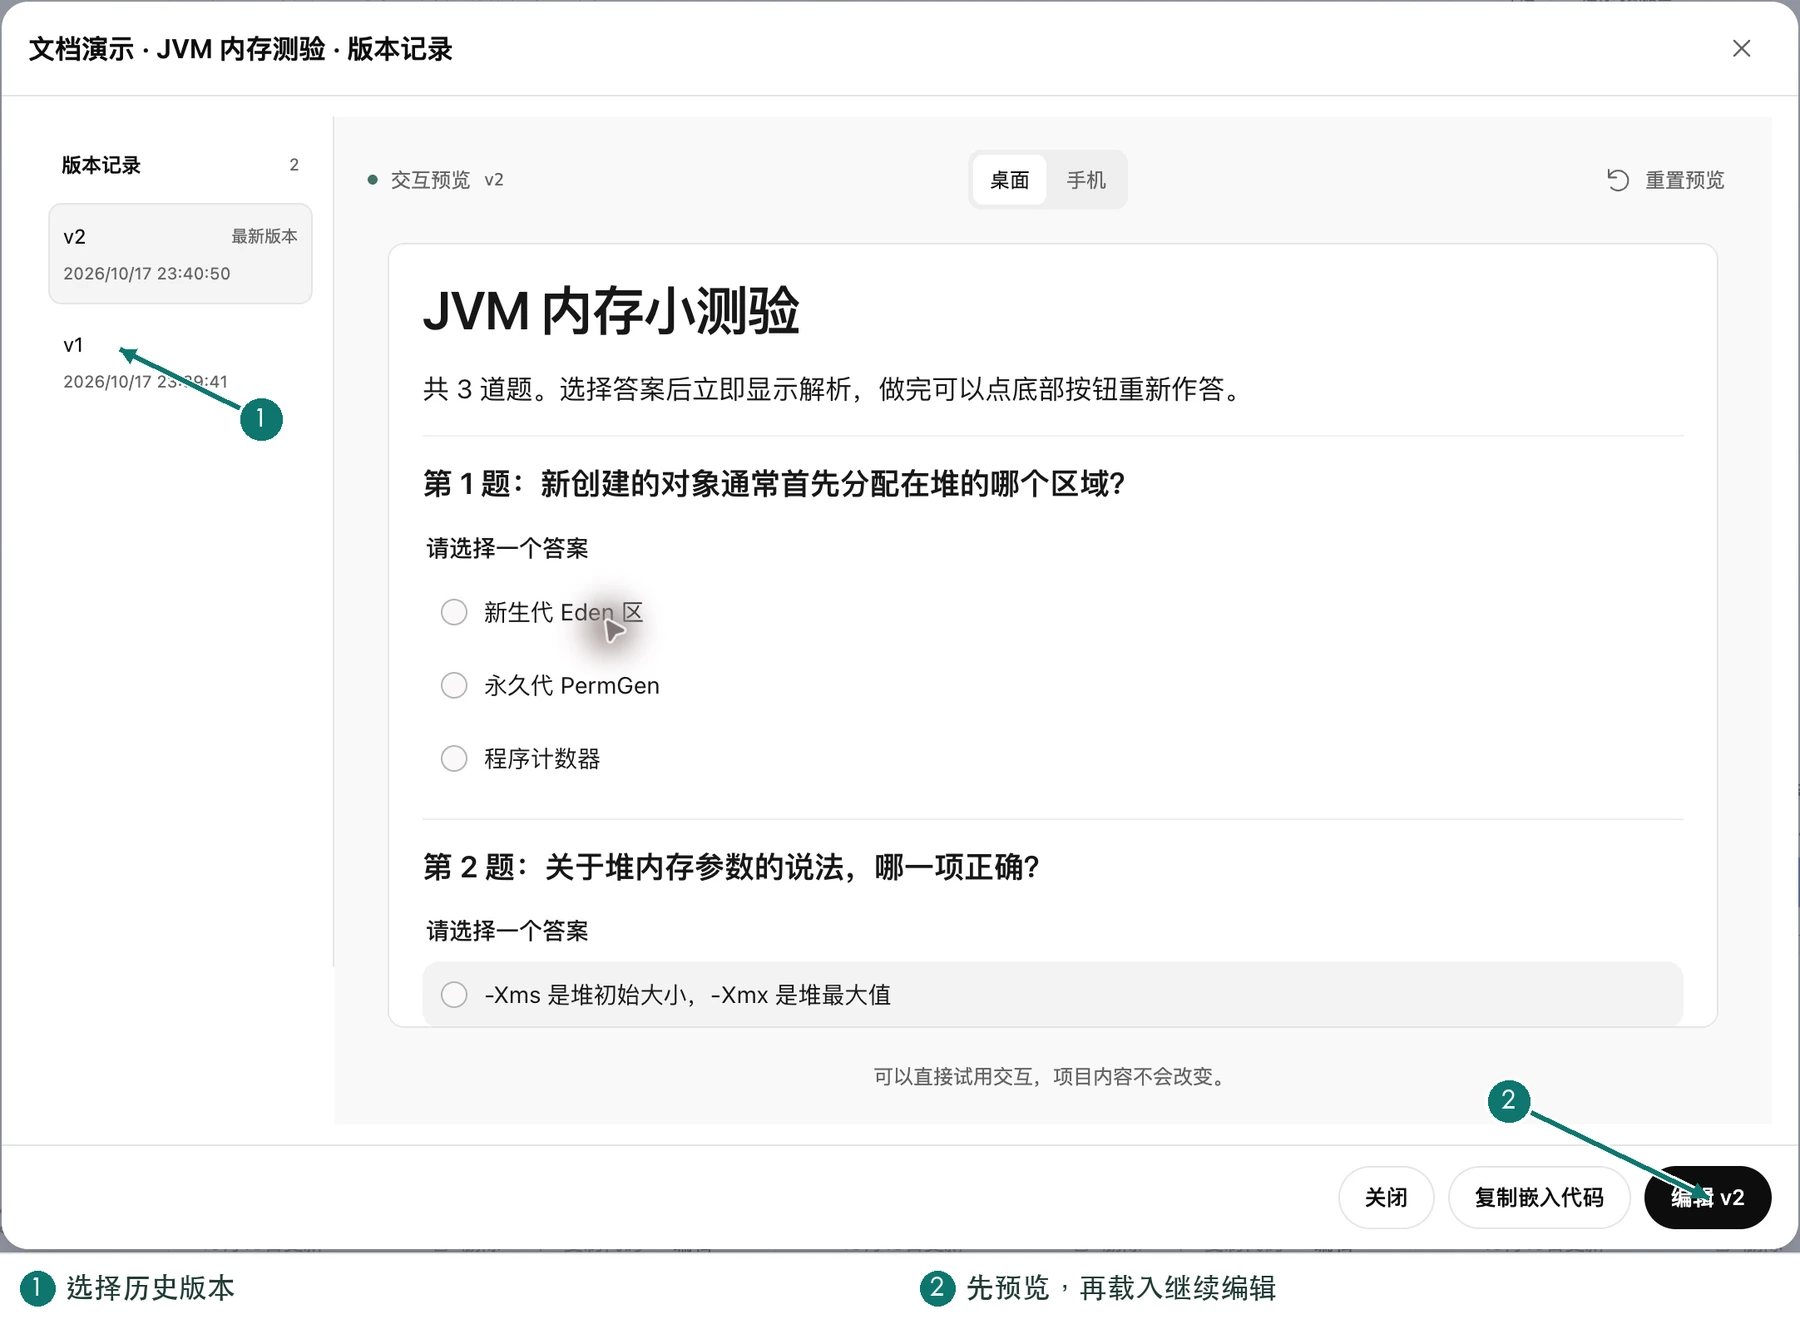1800x1329 pixels.
Task: Click the reset preview circular arrow icon
Action: (x=1617, y=180)
